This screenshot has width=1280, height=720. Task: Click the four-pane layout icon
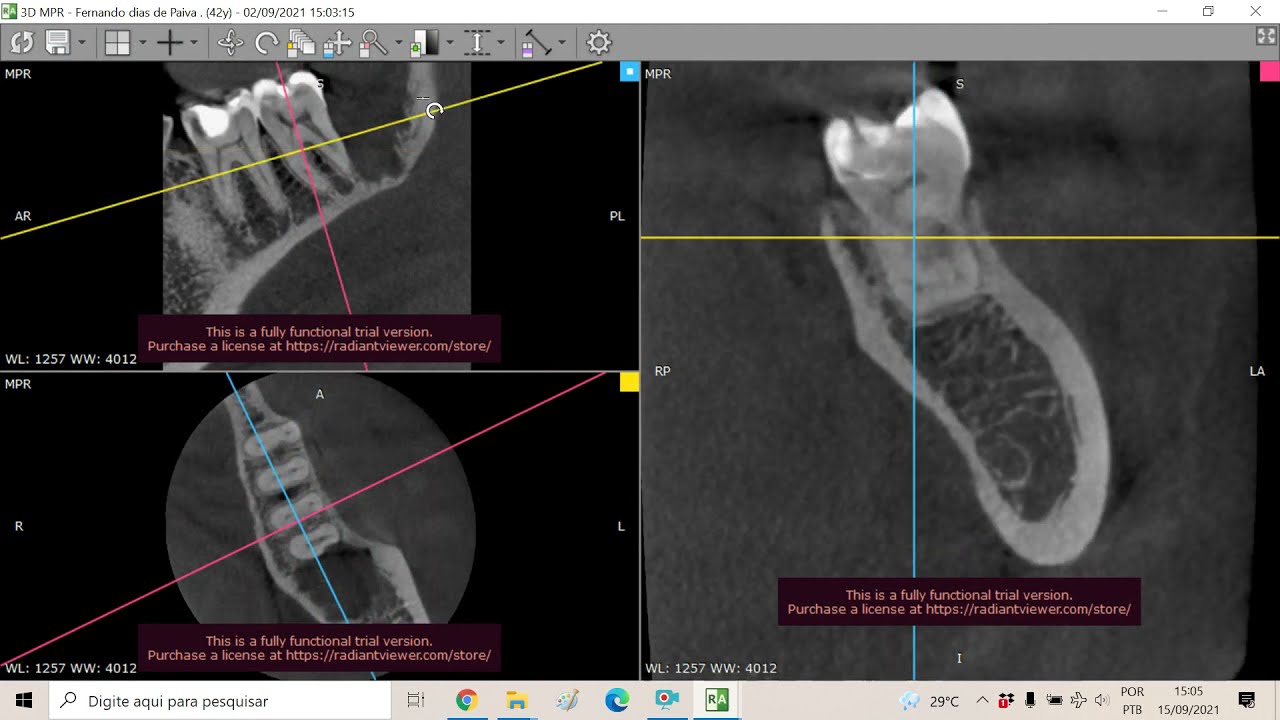point(118,43)
